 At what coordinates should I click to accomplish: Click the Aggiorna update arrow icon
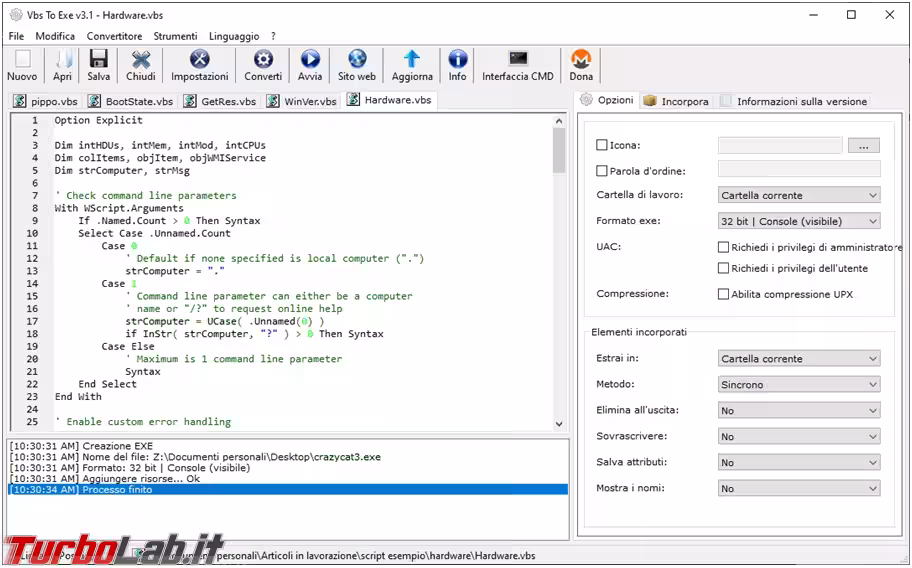(412, 60)
